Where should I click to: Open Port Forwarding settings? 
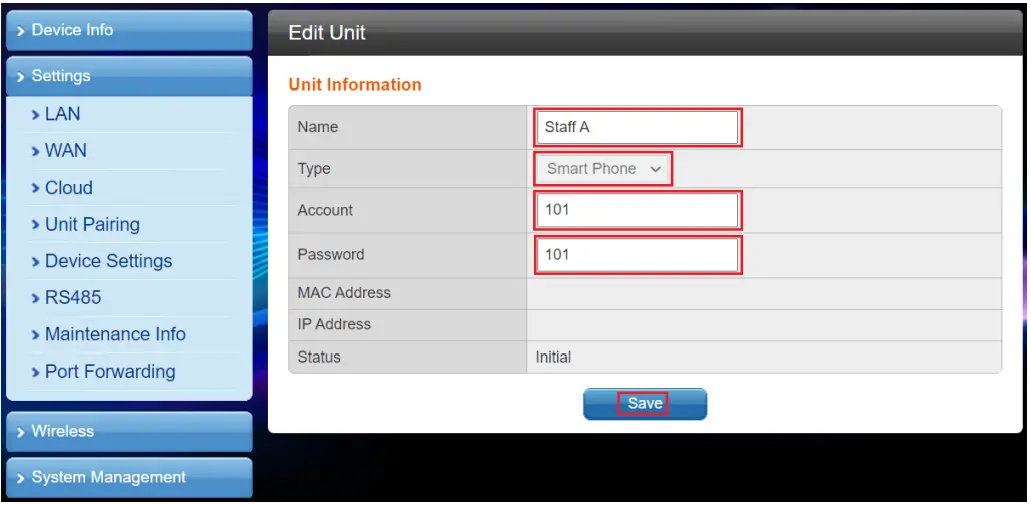pos(110,372)
